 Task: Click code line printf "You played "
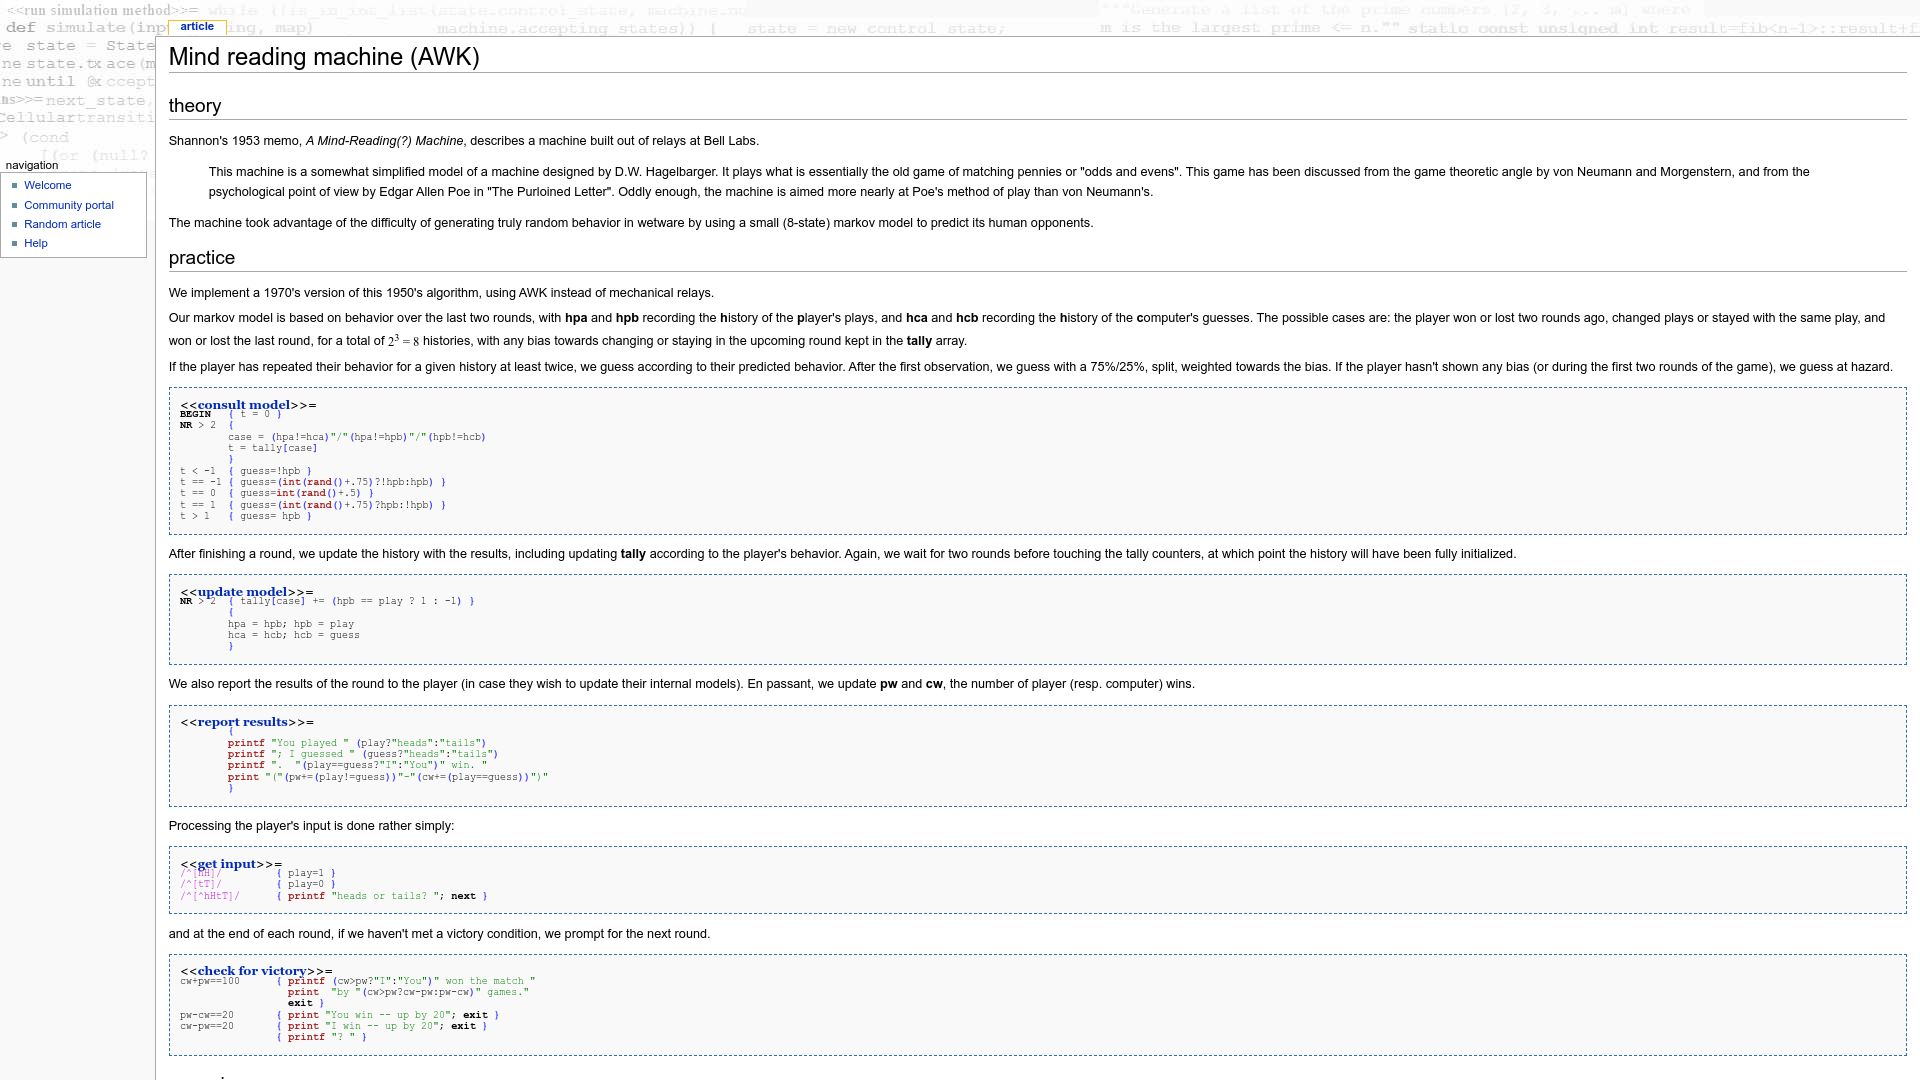[356, 743]
